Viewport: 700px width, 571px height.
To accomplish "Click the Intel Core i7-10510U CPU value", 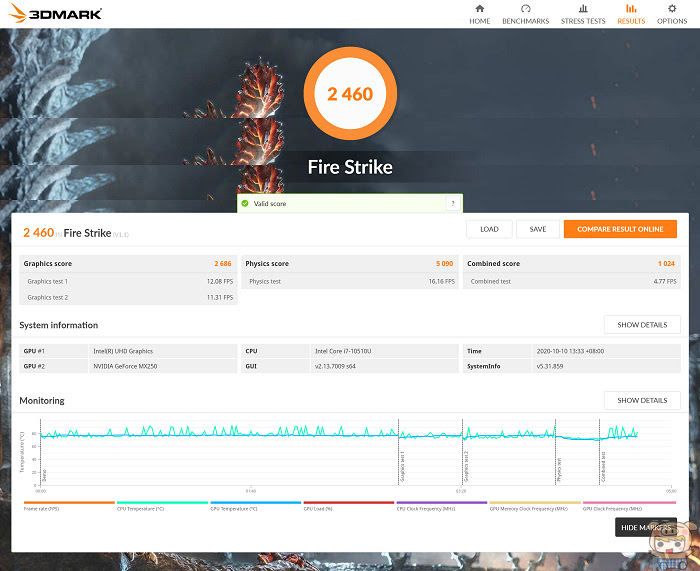I will [343, 351].
